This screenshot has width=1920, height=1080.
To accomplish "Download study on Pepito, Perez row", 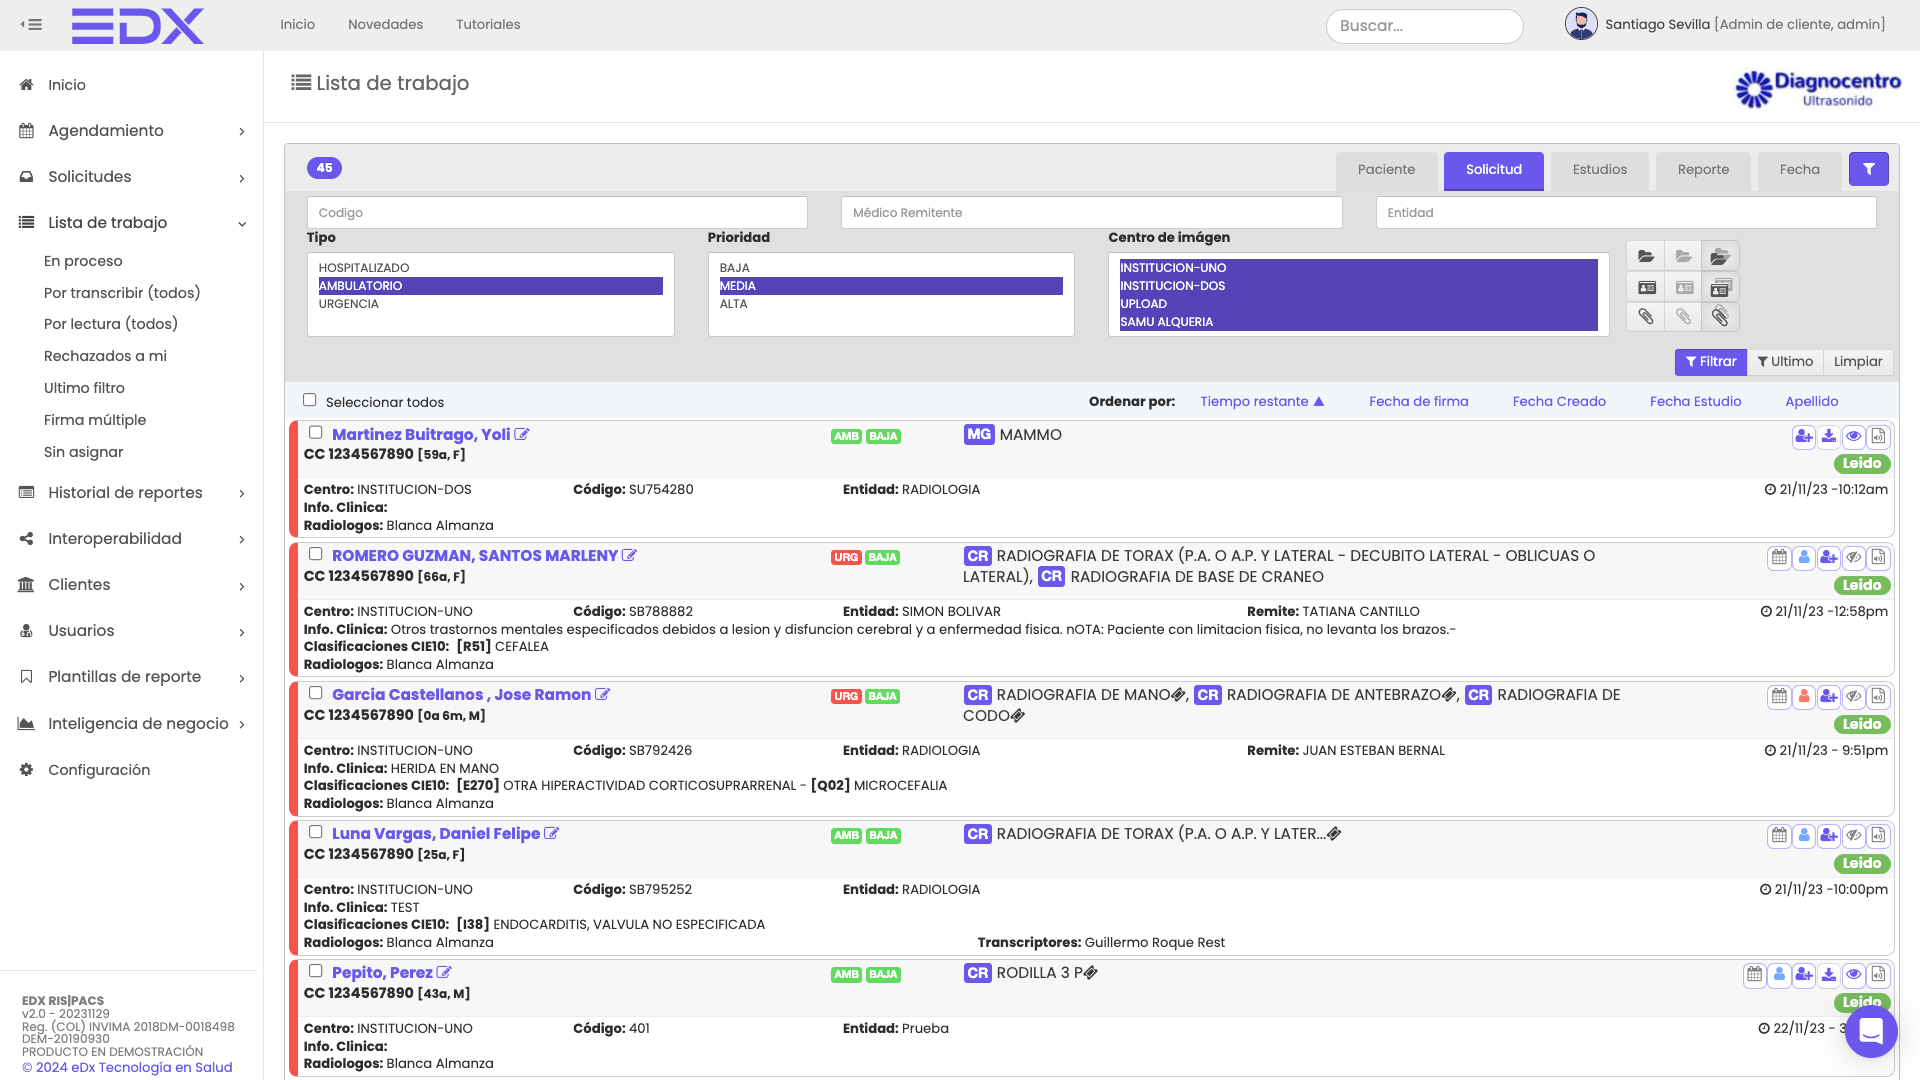I will 1829,975.
